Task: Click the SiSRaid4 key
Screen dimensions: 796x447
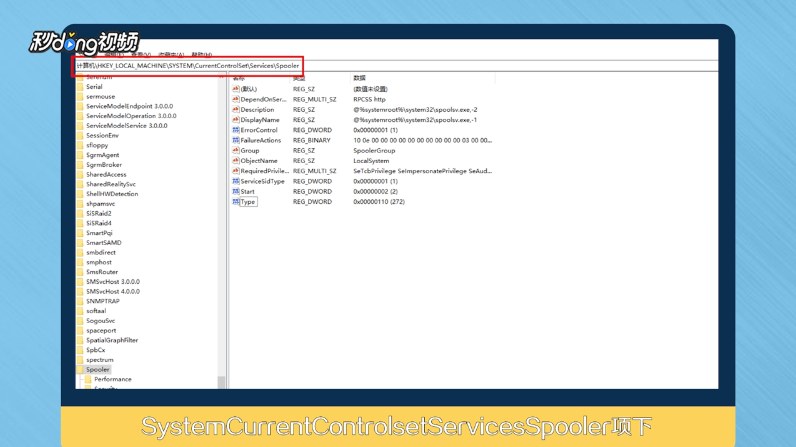Action: pyautogui.click(x=98, y=223)
